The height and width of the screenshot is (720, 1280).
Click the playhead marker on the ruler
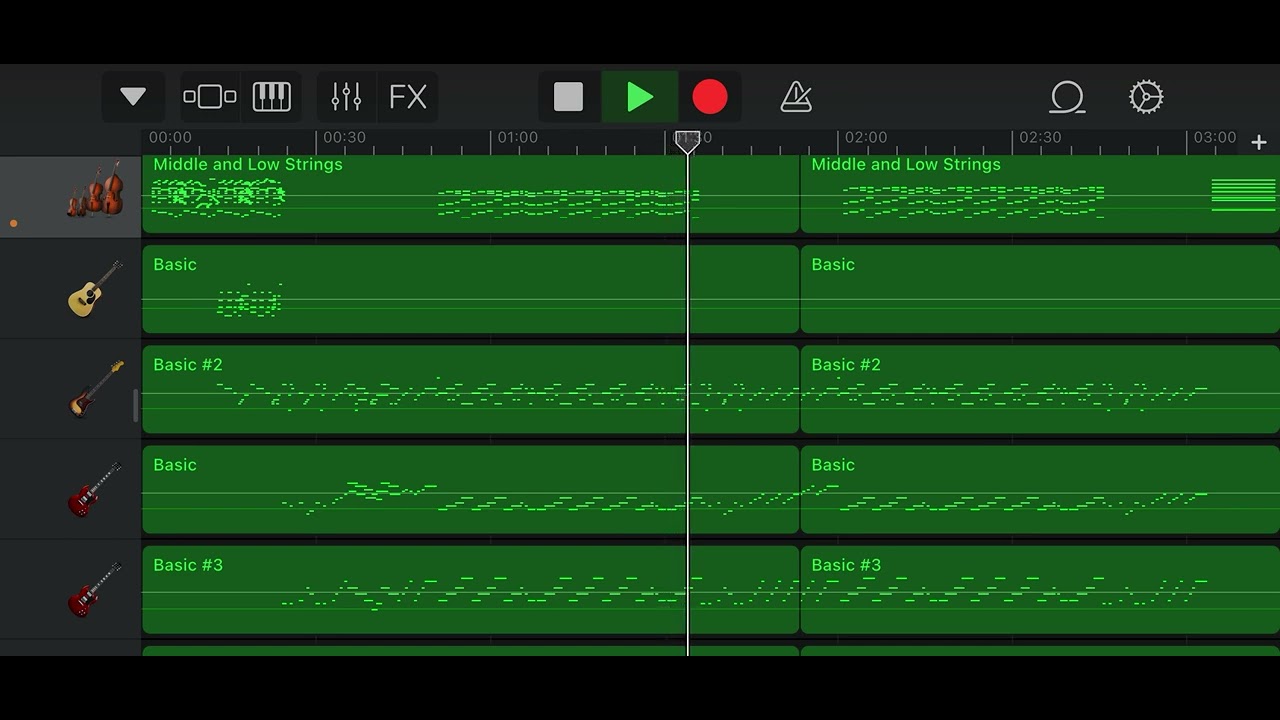click(x=687, y=142)
